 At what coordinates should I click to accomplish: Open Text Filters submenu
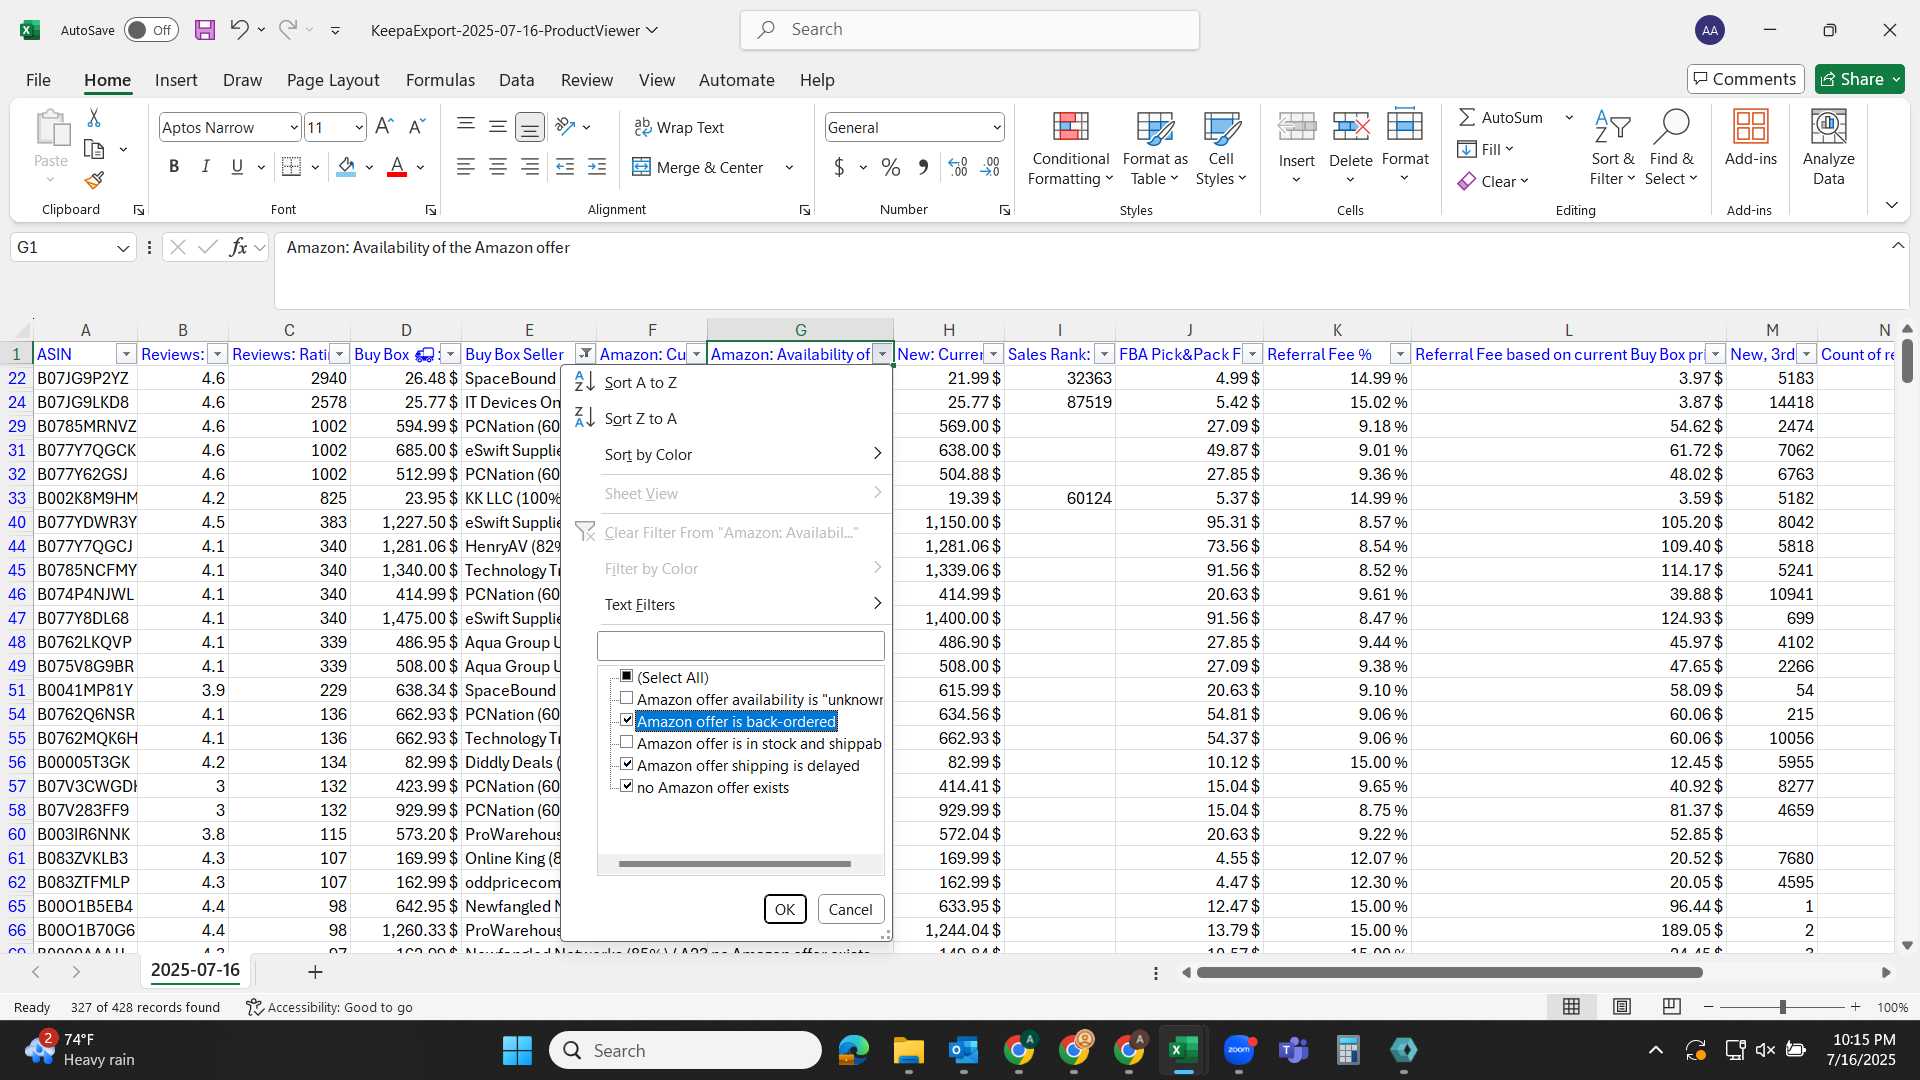click(726, 604)
